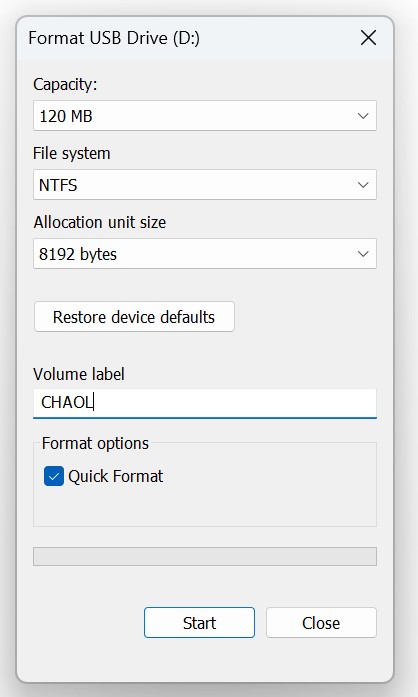Viewport: 418px width, 697px height.
Task: Click the chevron arrow beside NTFS
Action: coord(363,185)
